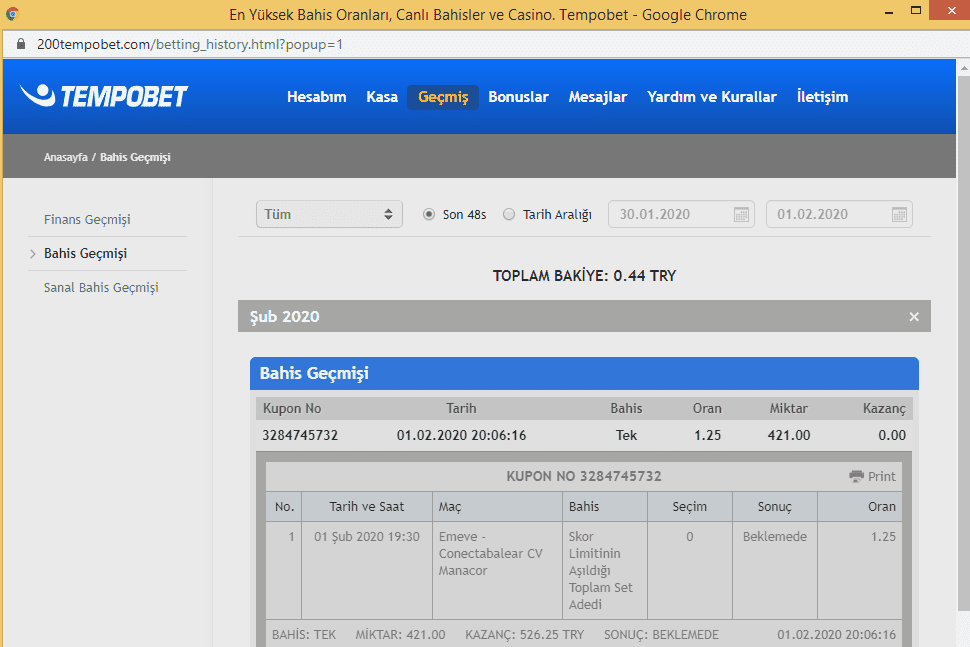Open the Tüm filter dropdown
This screenshot has height=647, width=970.
[x=329, y=215]
